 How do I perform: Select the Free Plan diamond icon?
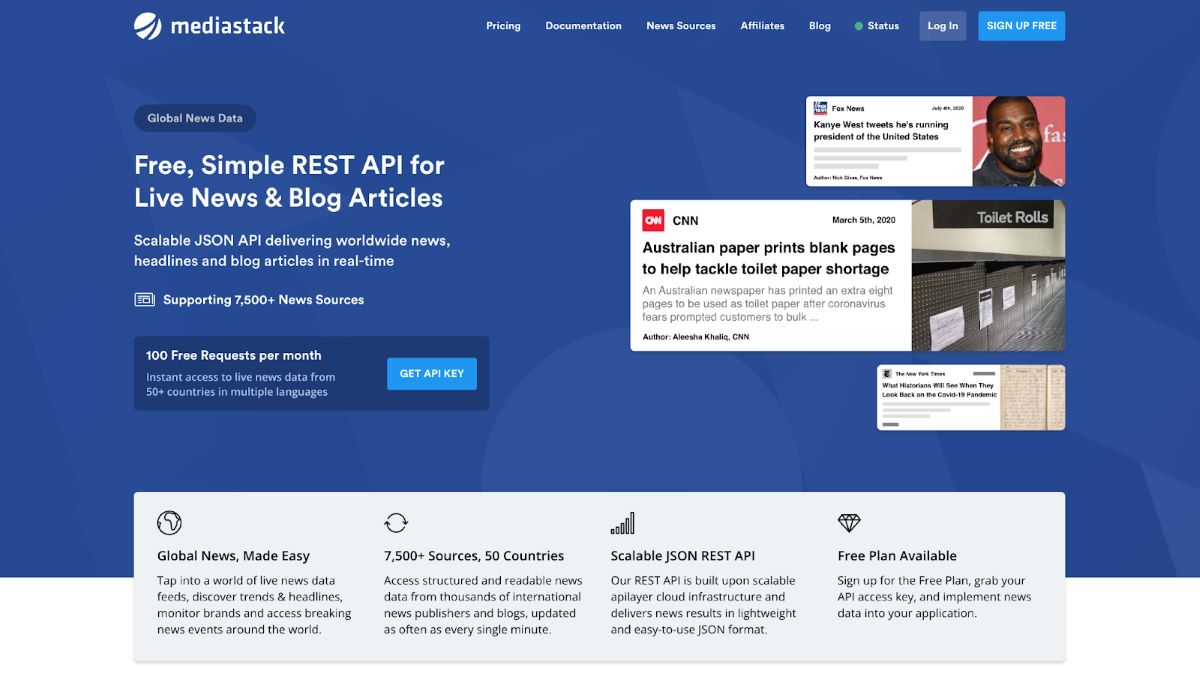(849, 522)
